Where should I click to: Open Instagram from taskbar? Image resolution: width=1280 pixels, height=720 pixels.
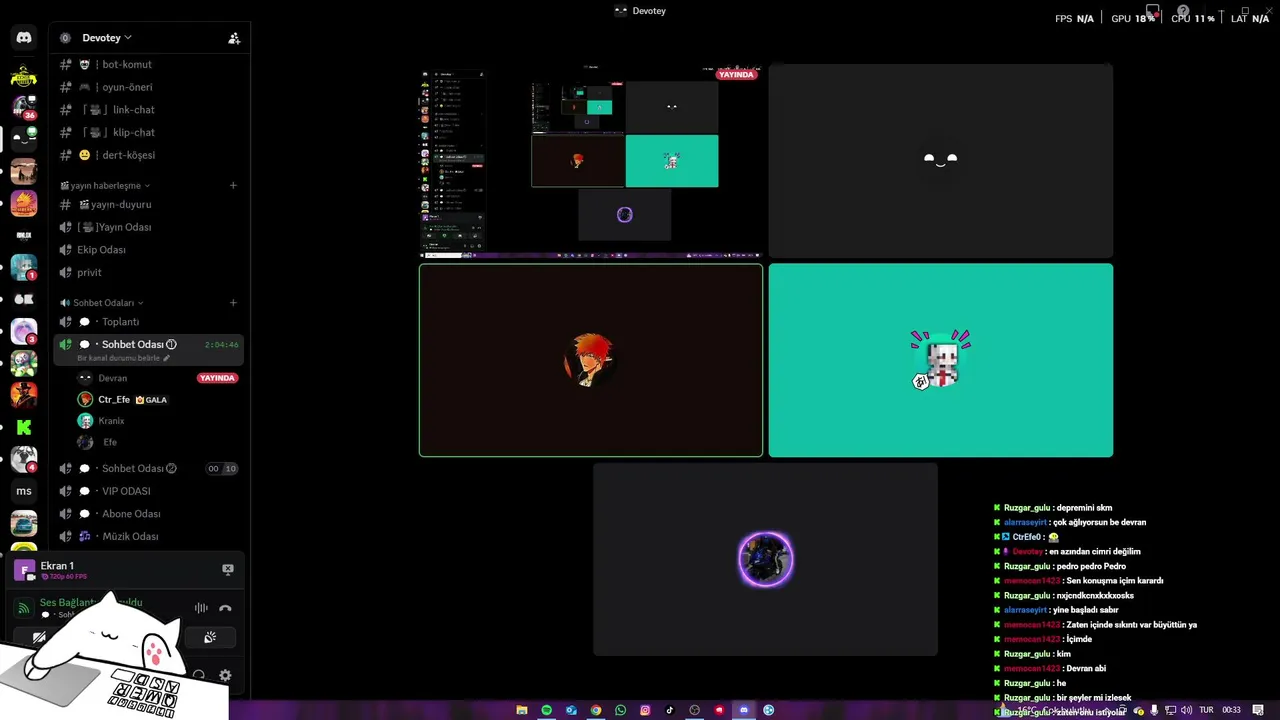tap(645, 710)
